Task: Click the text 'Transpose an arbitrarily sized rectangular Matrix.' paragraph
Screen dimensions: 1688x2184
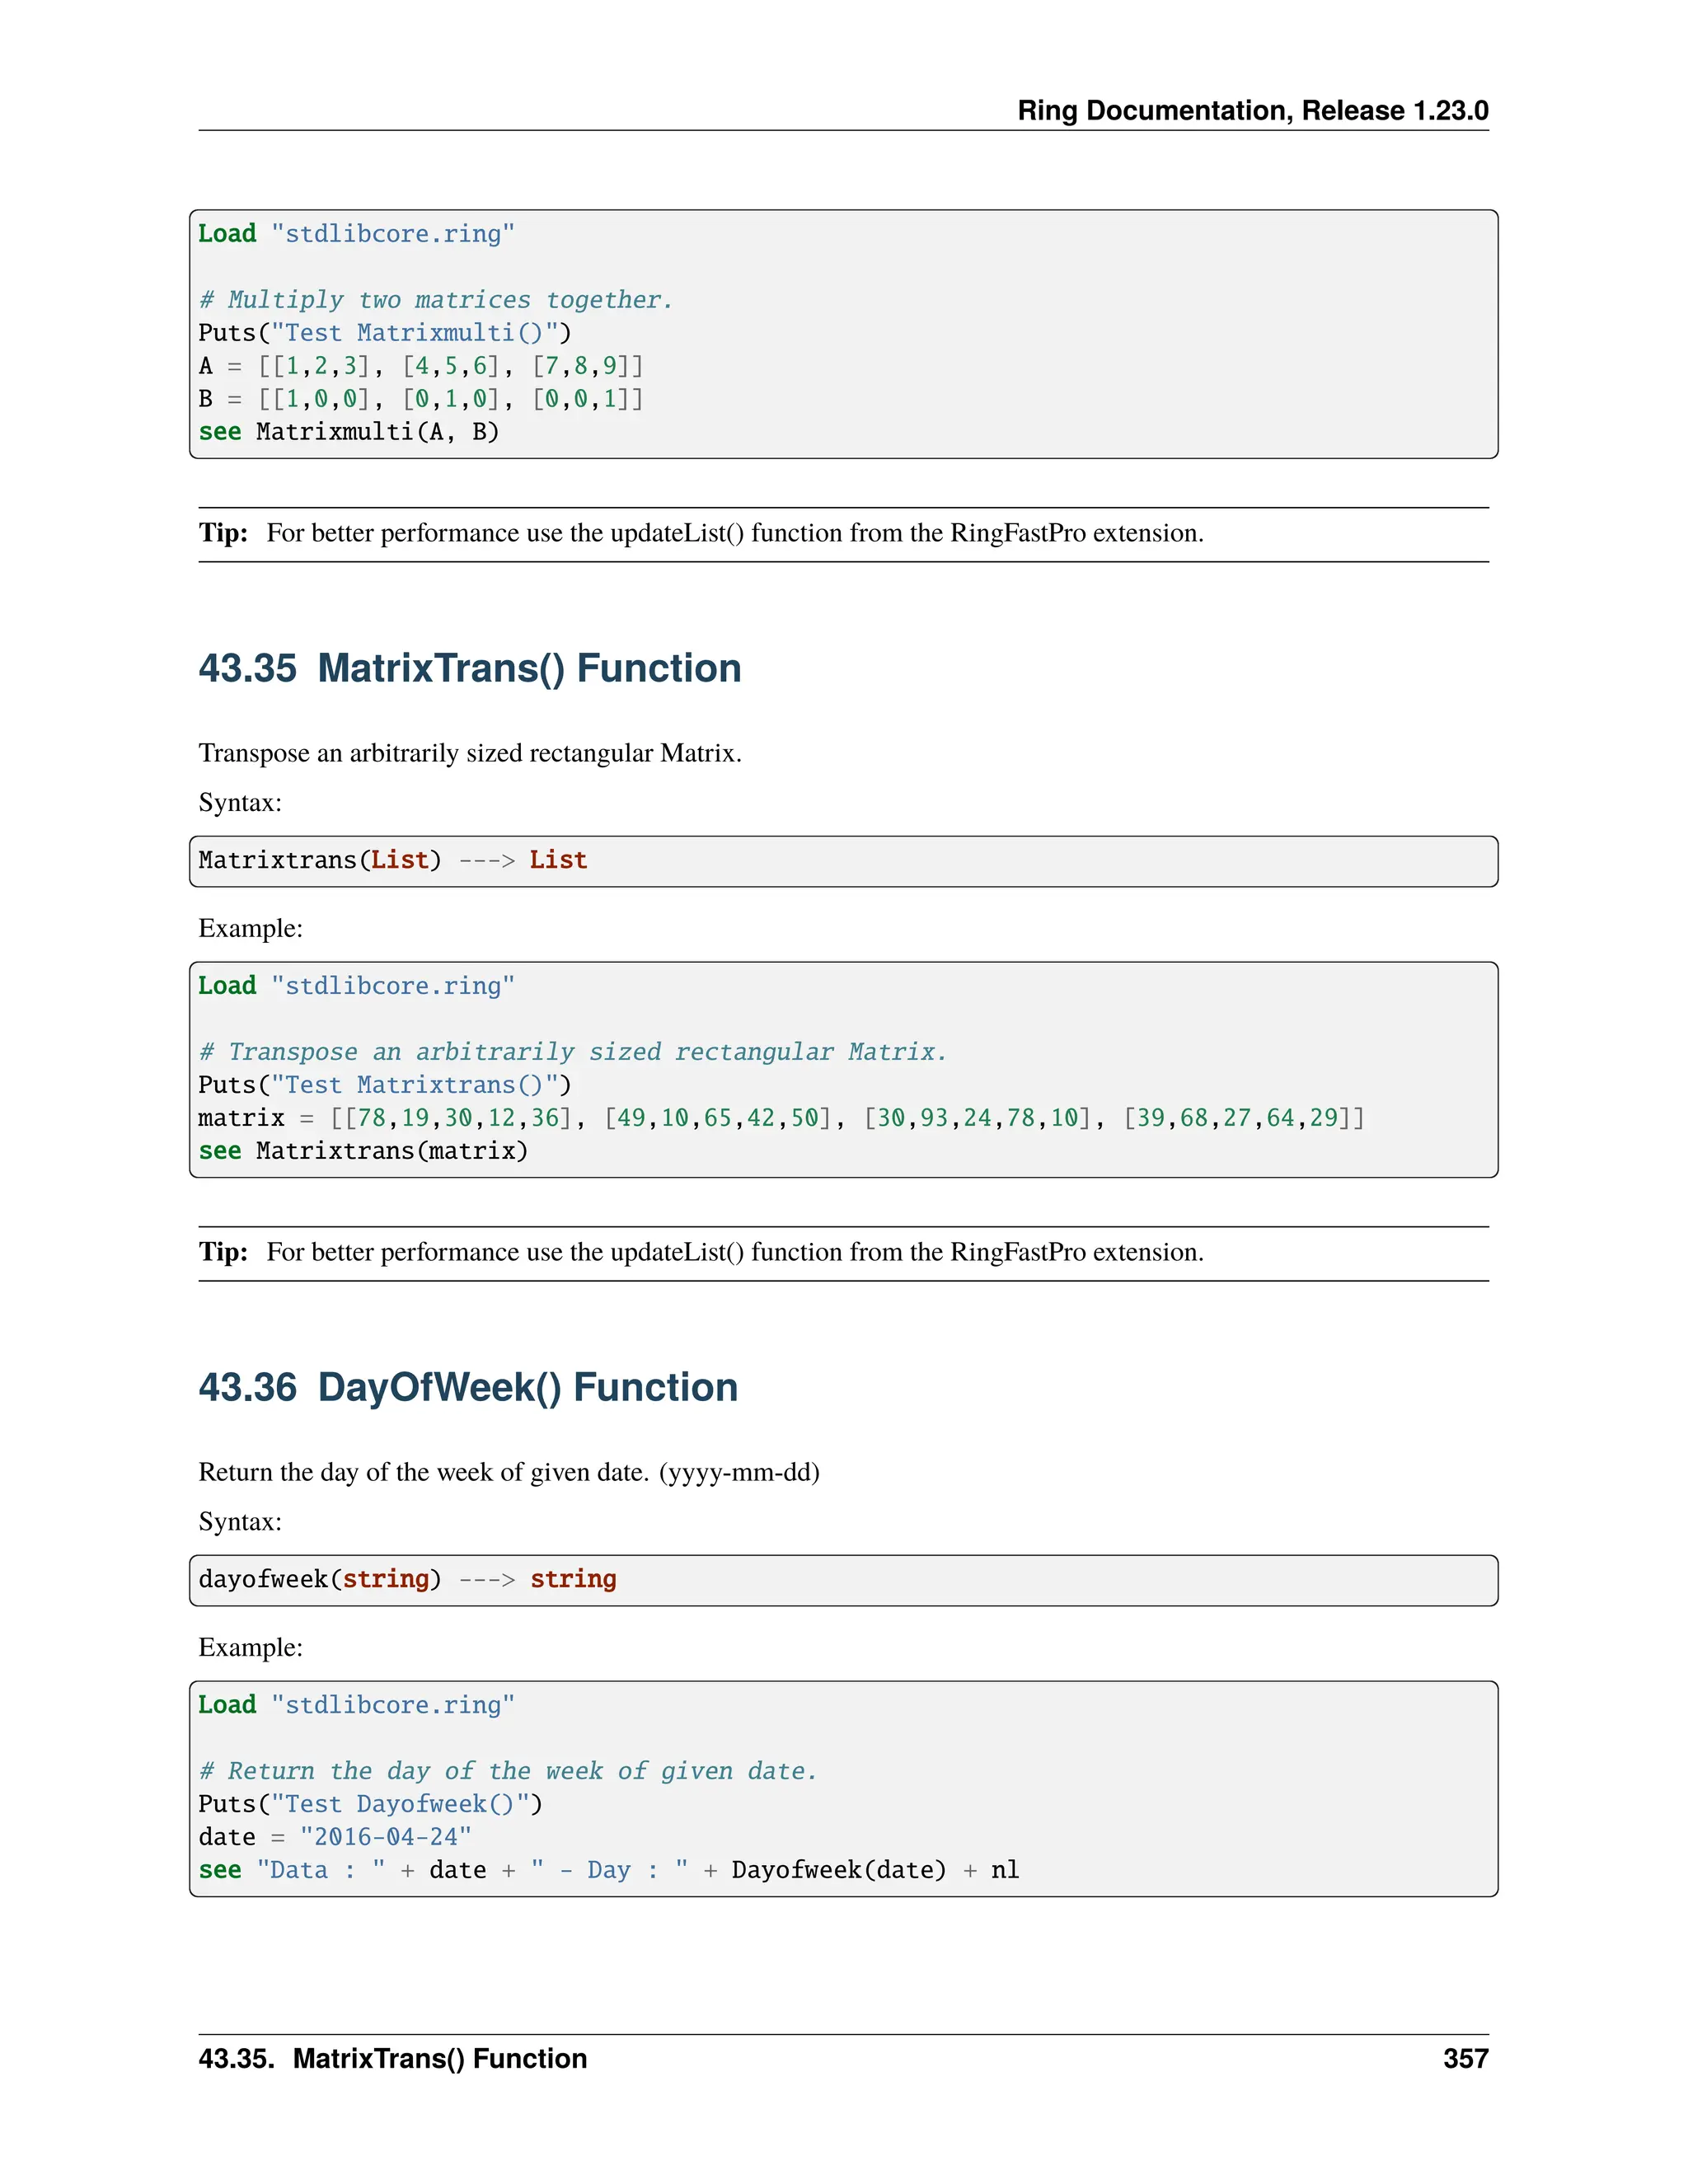Action: pos(470,753)
